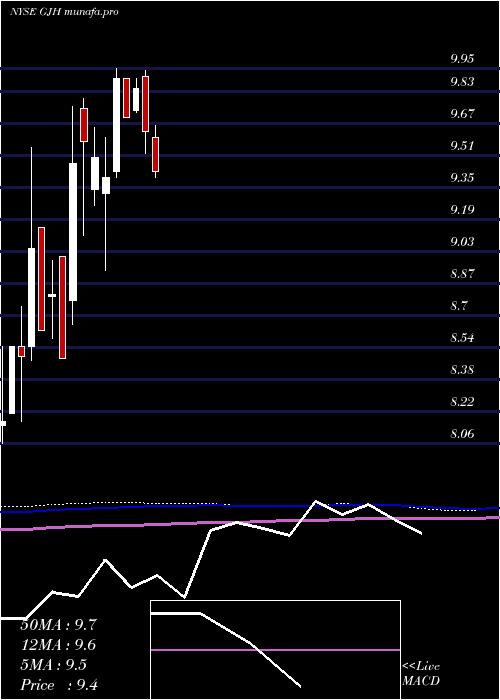Screen dimensions: 500x700
Task: Click the blue moving average line
Action: (250, 506)
